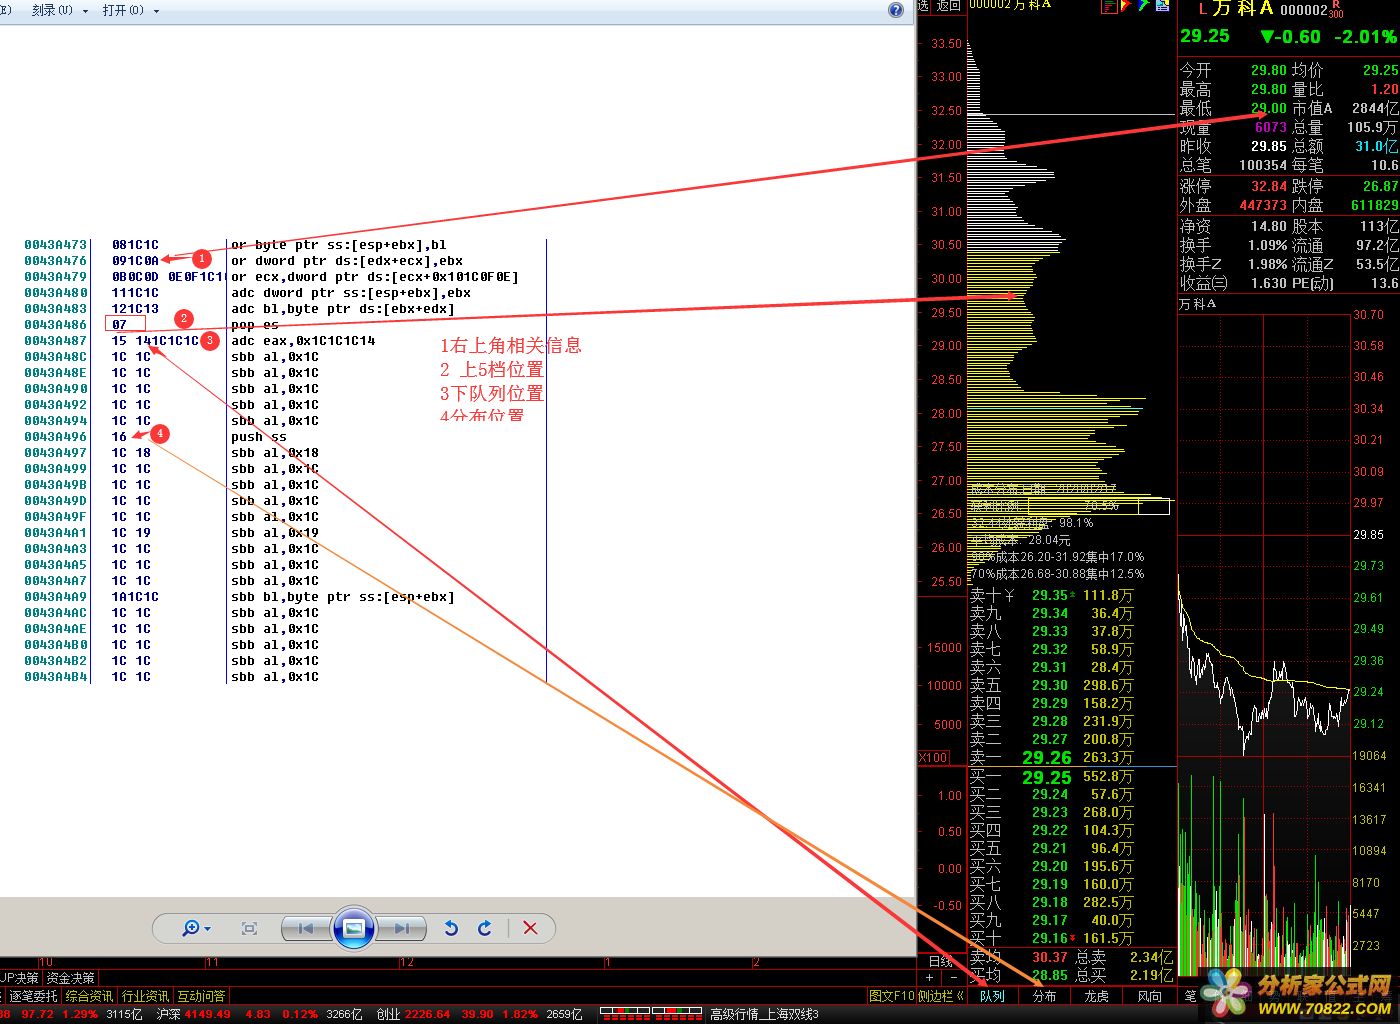Click the 外盘 value 447373
The image size is (1400, 1024).
pyautogui.click(x=1263, y=205)
